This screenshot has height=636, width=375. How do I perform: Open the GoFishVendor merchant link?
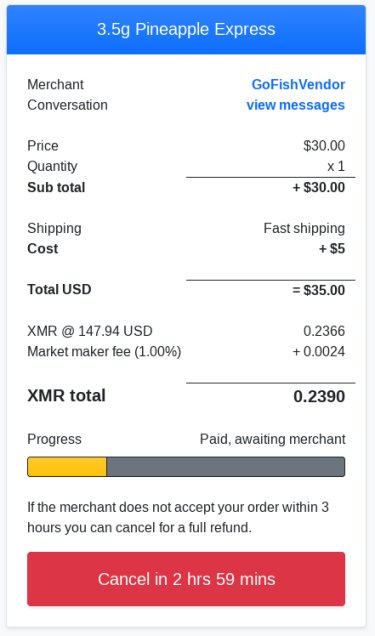pos(298,84)
